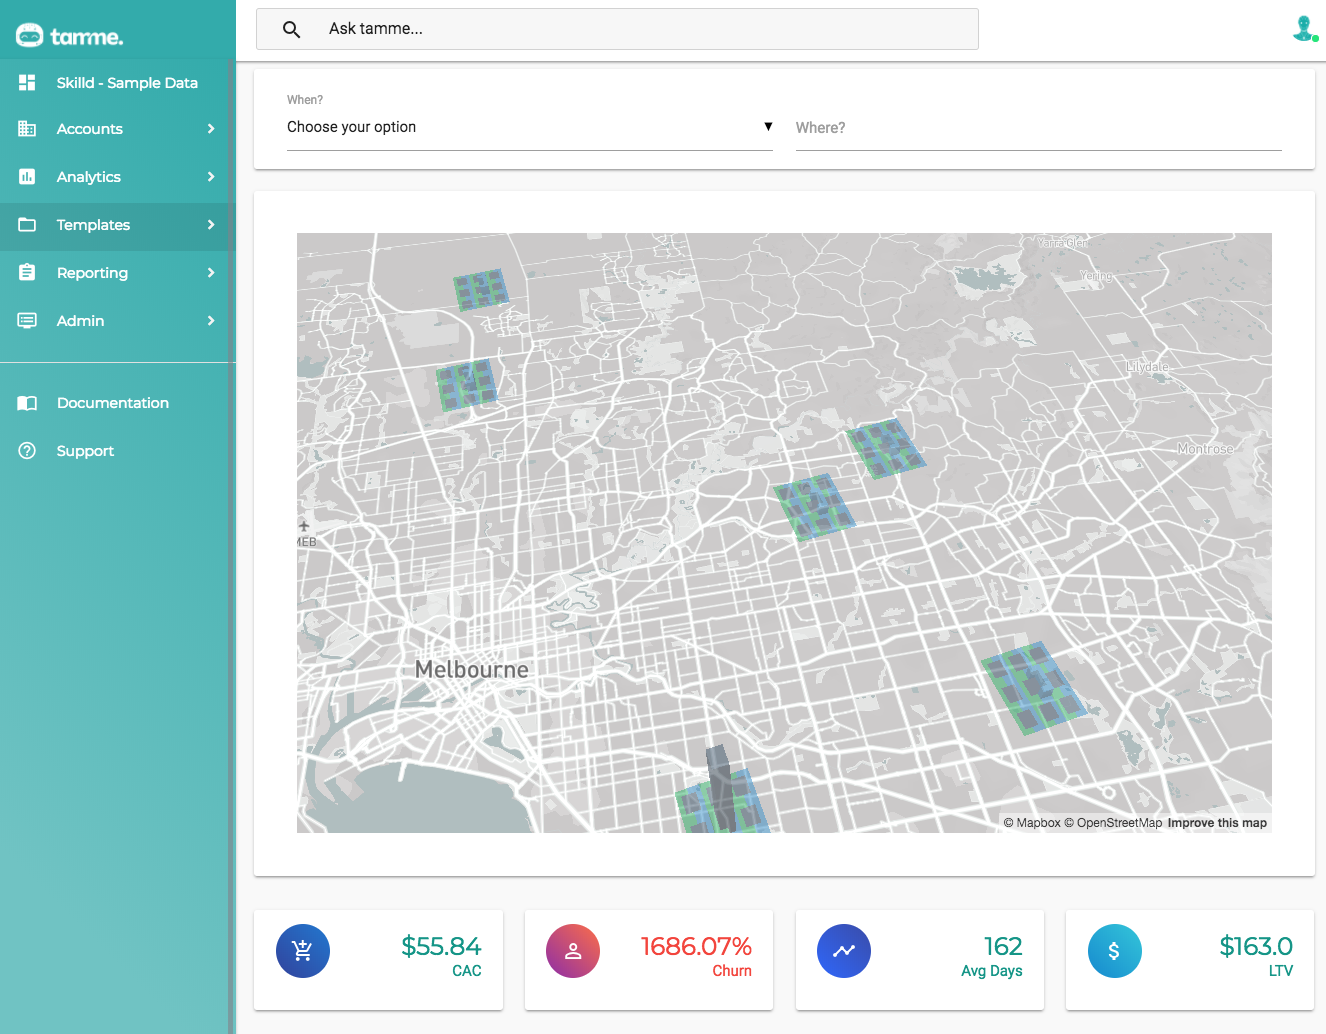
Task: Click the Analytics chart icon
Action: click(27, 177)
